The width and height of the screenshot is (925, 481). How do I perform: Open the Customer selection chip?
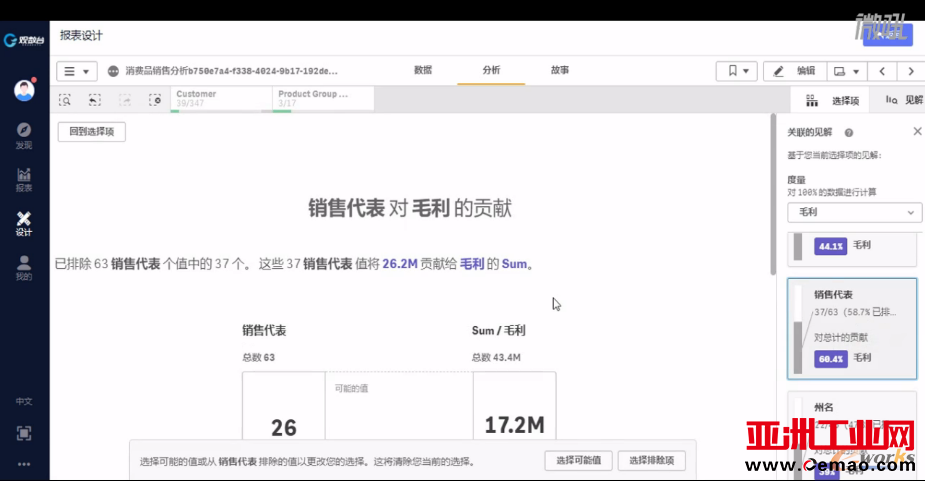[221, 99]
